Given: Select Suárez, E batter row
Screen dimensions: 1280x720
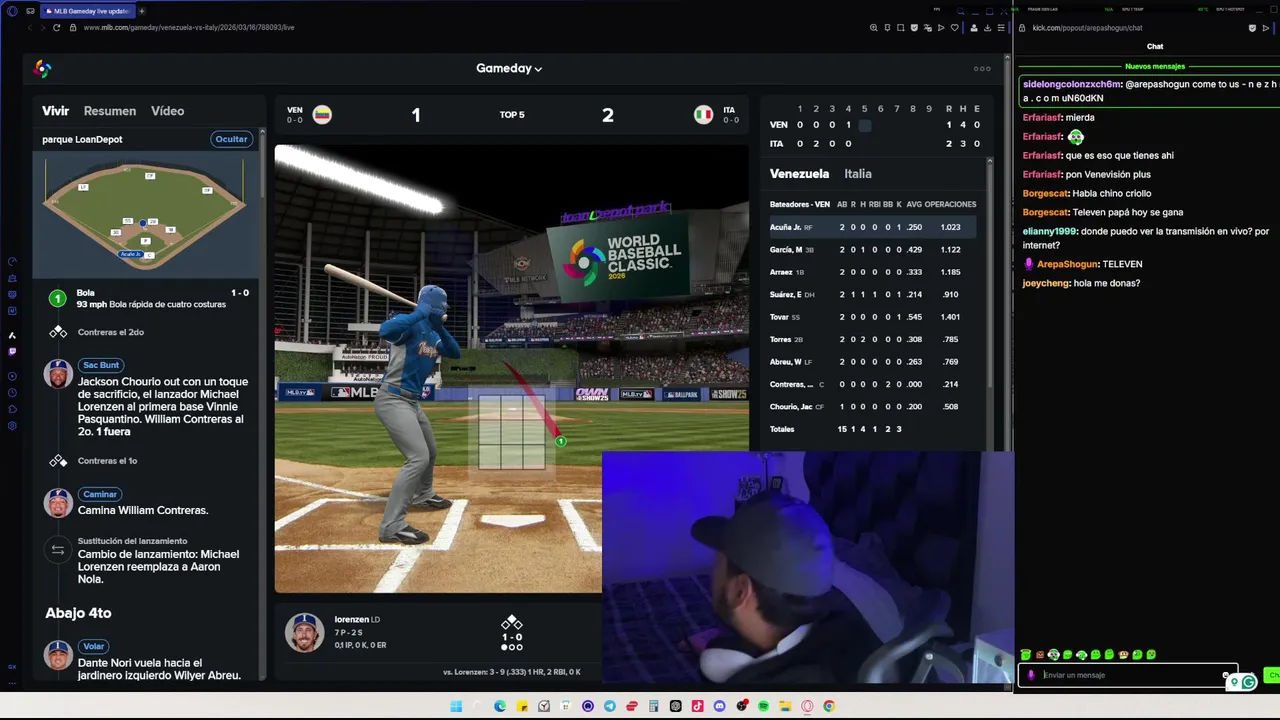Looking at the screenshot, I should coord(873,295).
